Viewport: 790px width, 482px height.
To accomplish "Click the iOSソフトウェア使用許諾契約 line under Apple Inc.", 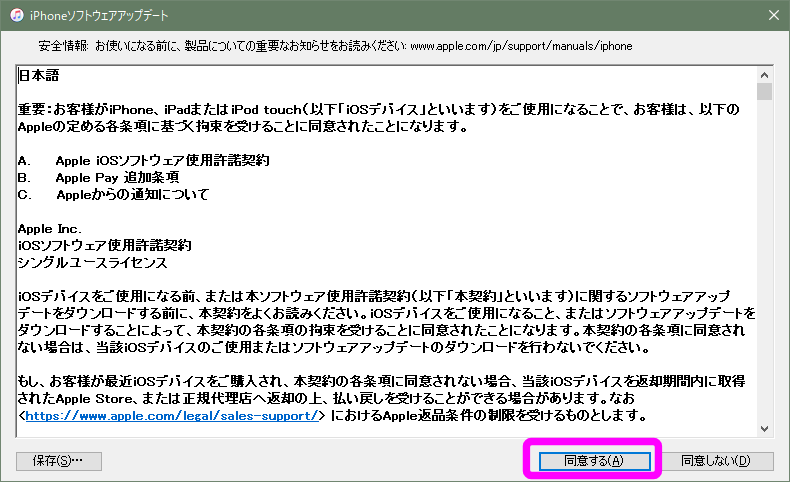I will click(x=104, y=245).
